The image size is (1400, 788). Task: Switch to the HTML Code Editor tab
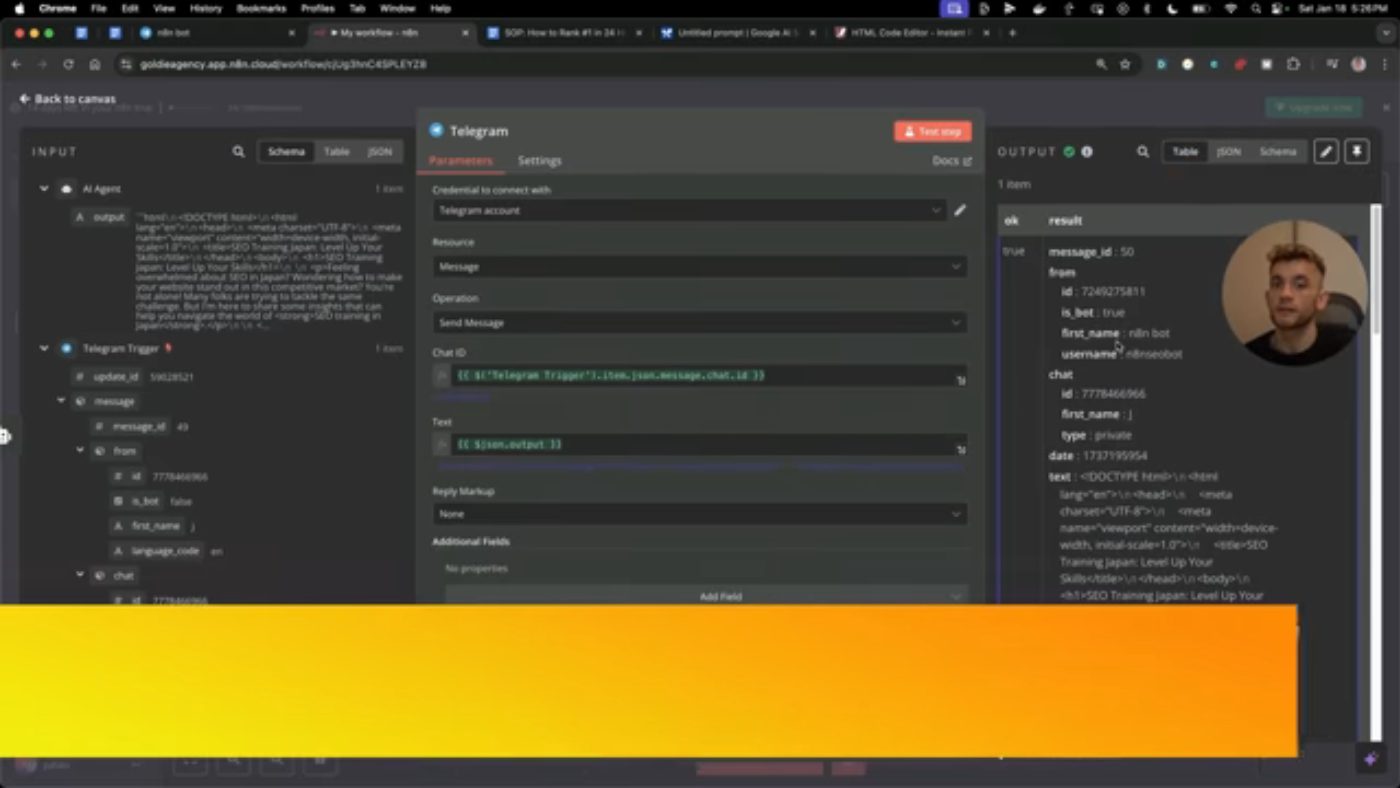(x=911, y=32)
